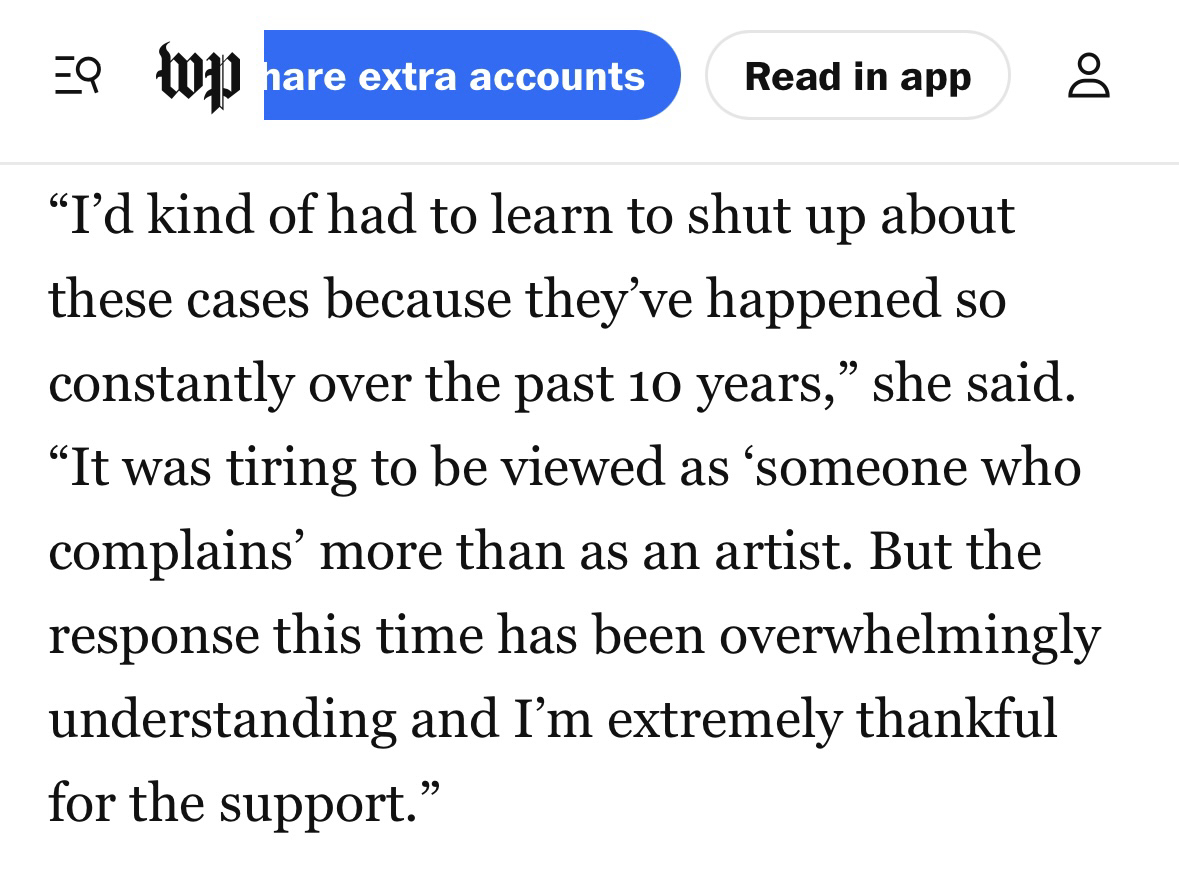Tap the blue share extra accounts button
Image resolution: width=1179 pixels, height=883 pixels.
click(472, 76)
